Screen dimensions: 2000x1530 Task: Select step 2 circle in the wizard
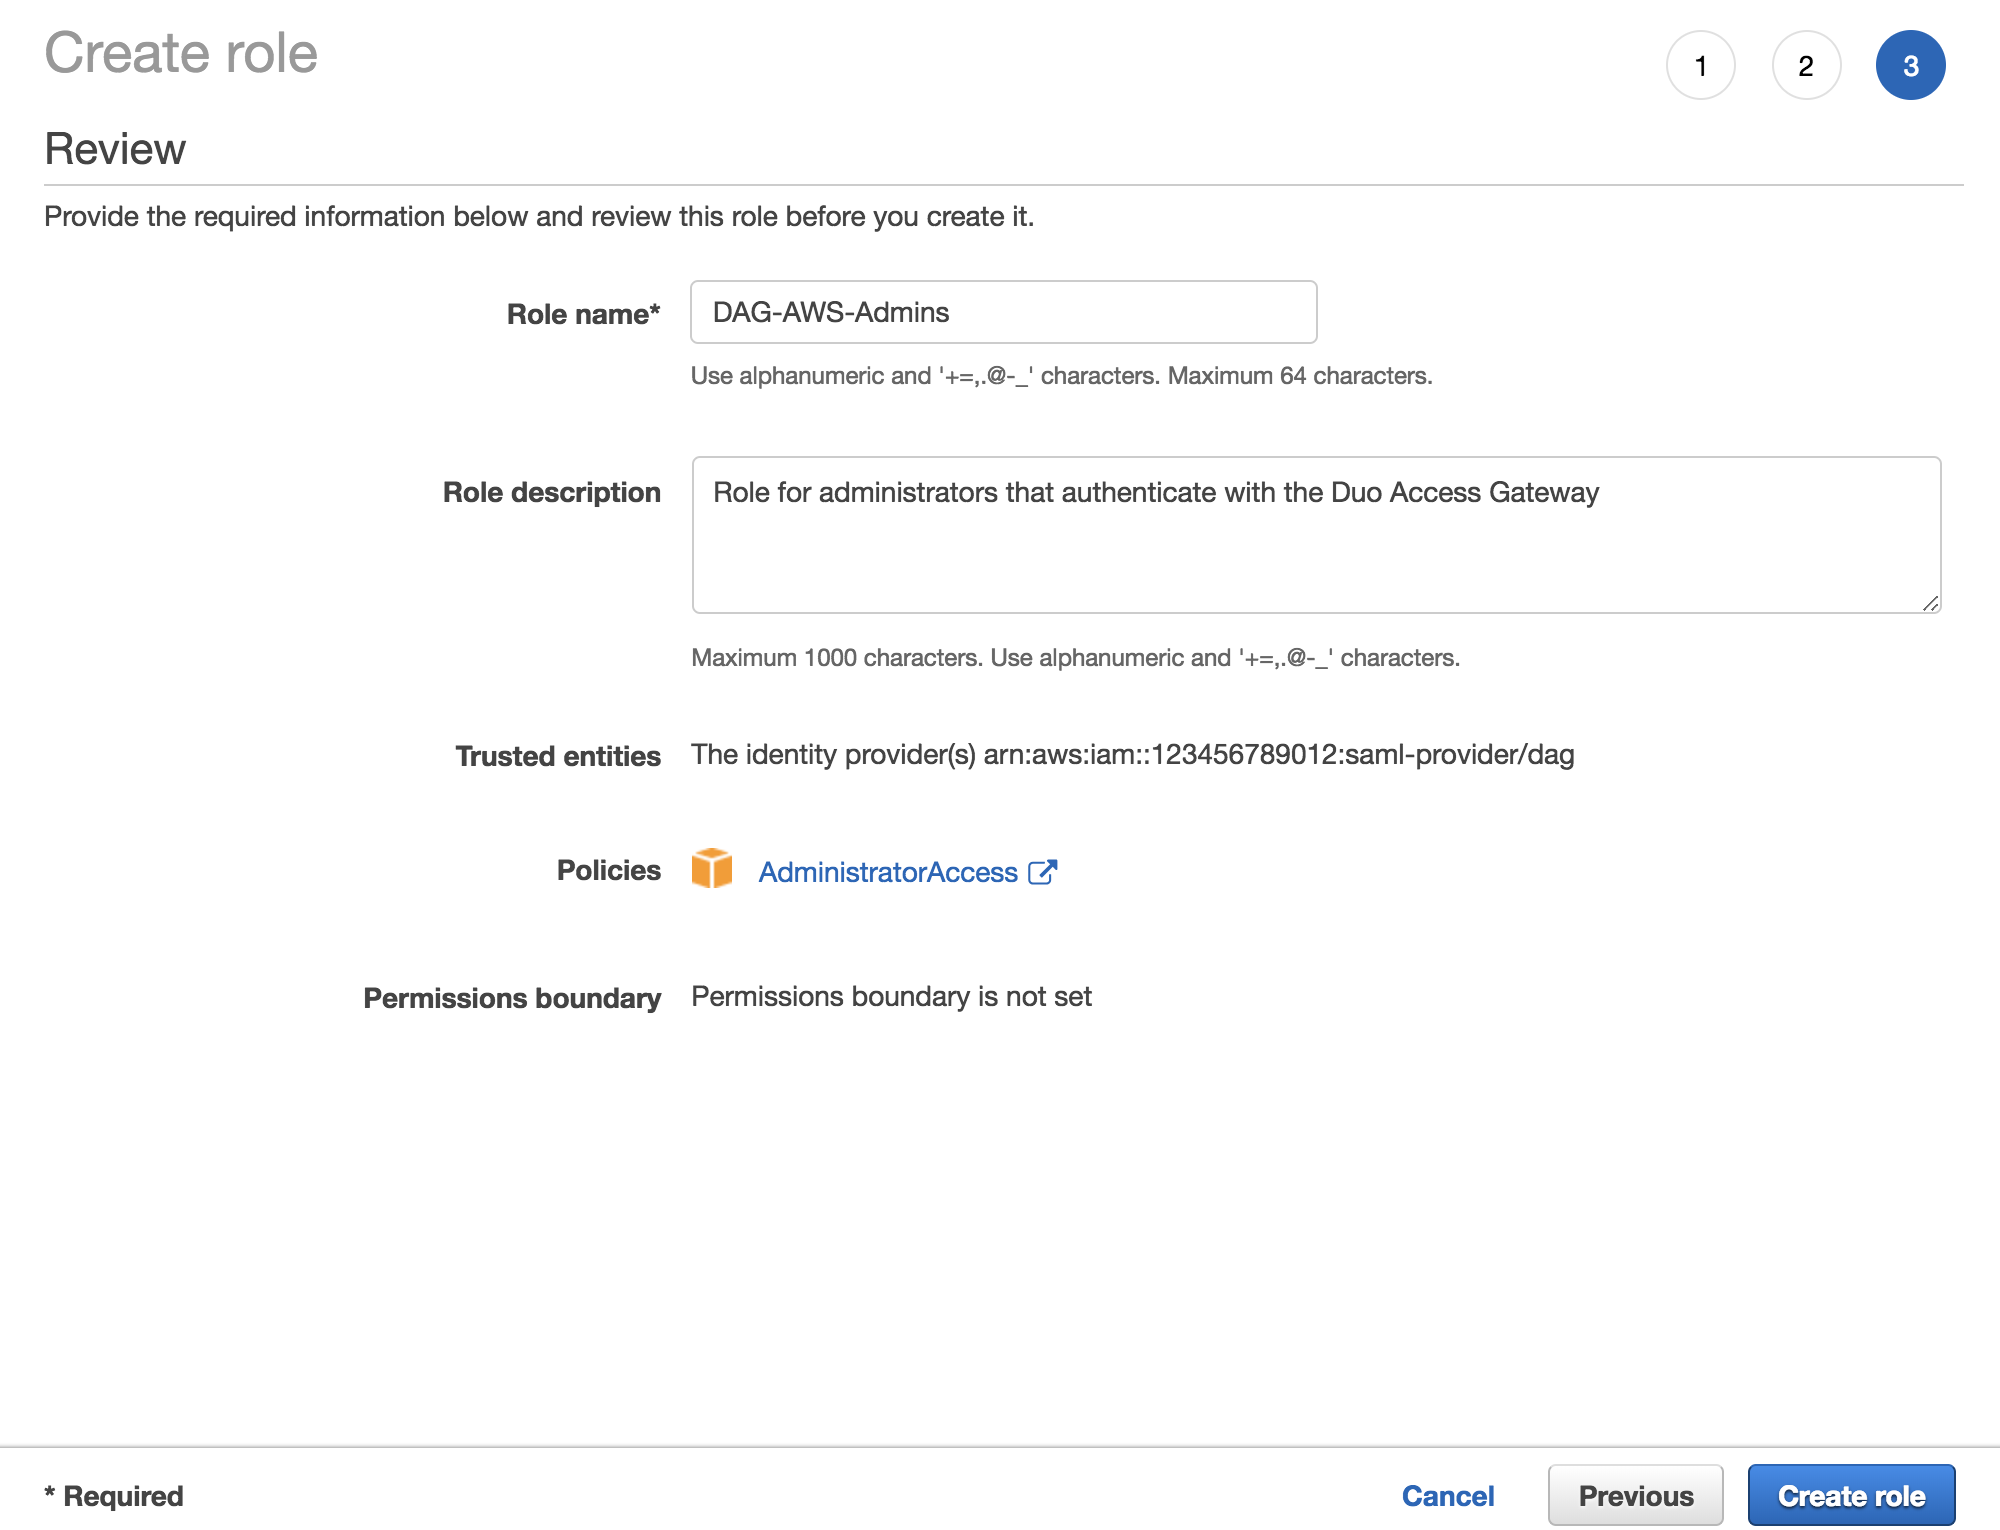pyautogui.click(x=1806, y=64)
